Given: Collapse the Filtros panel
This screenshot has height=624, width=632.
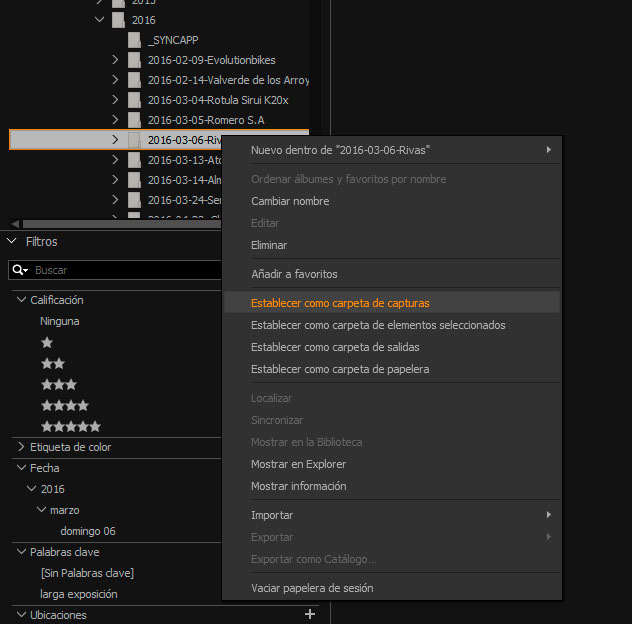Looking at the screenshot, I should (12, 242).
